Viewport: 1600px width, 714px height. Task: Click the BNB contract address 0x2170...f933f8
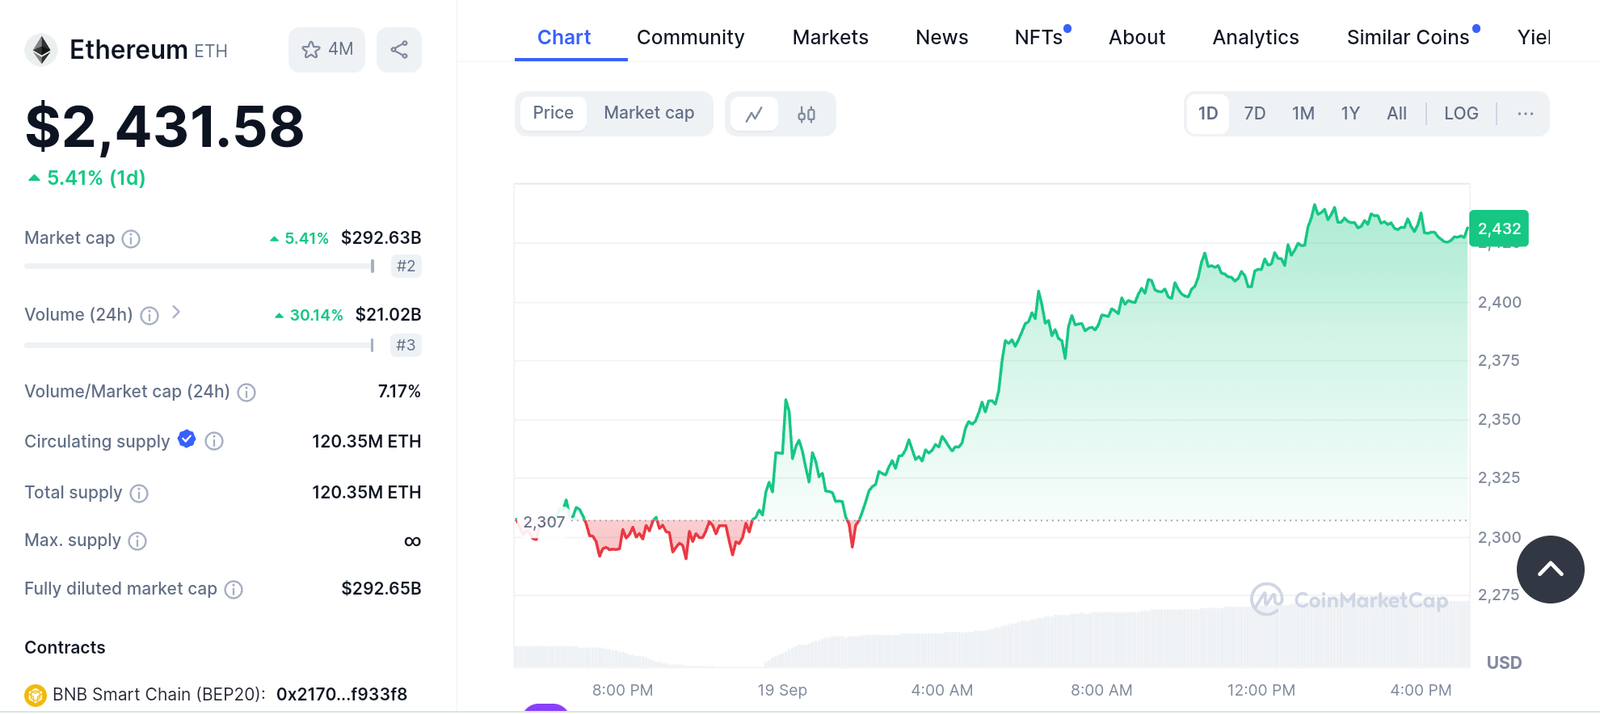coord(341,695)
